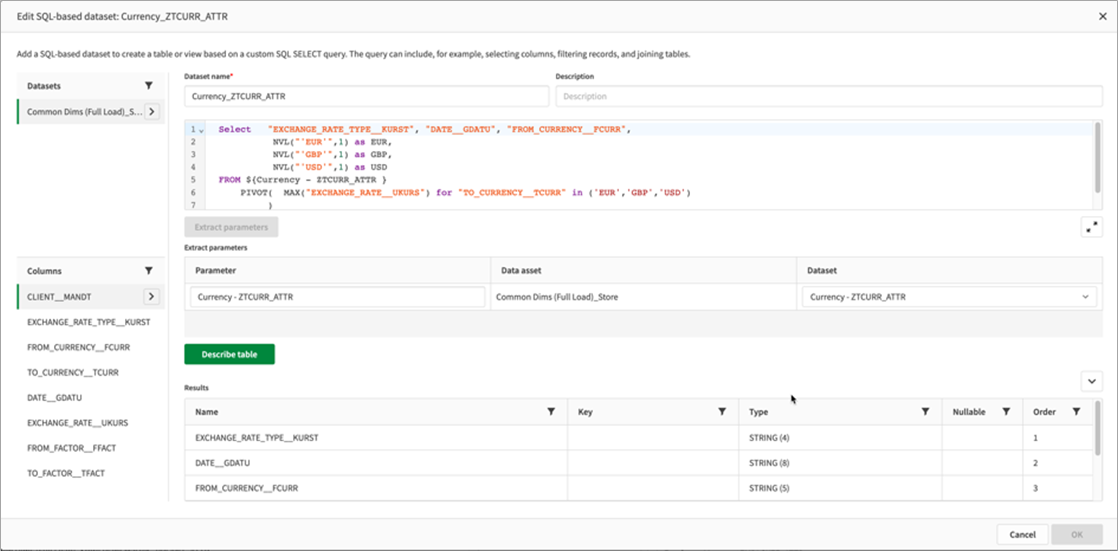Image resolution: width=1118 pixels, height=551 pixels.
Task: Click the Datasets panel filter icon
Action: pos(149,86)
